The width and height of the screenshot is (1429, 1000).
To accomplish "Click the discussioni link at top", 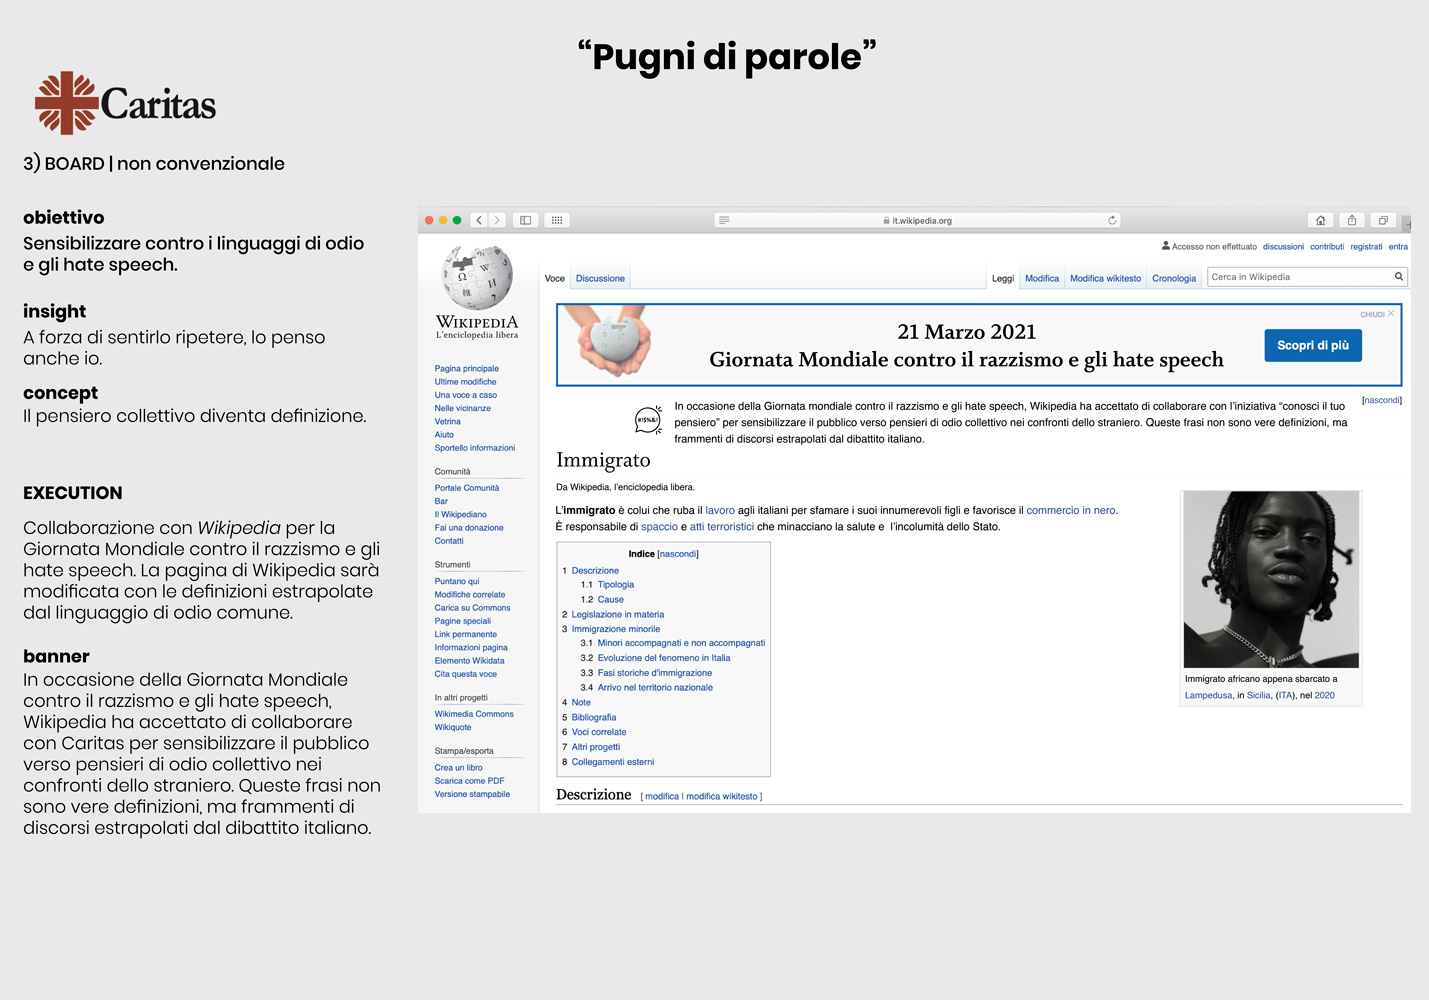I will (1283, 246).
